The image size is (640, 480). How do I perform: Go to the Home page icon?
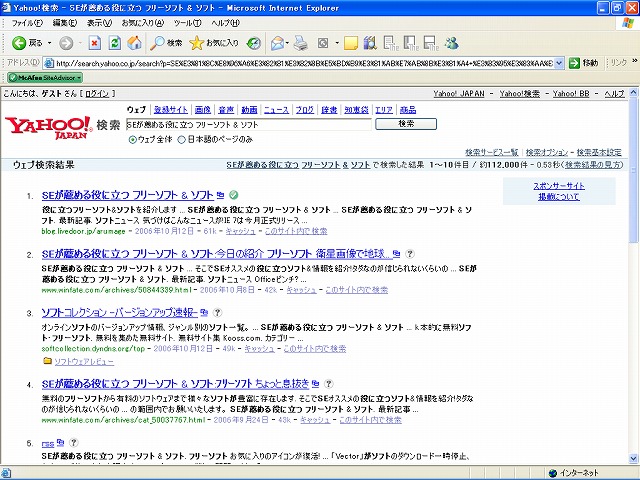coord(134,43)
